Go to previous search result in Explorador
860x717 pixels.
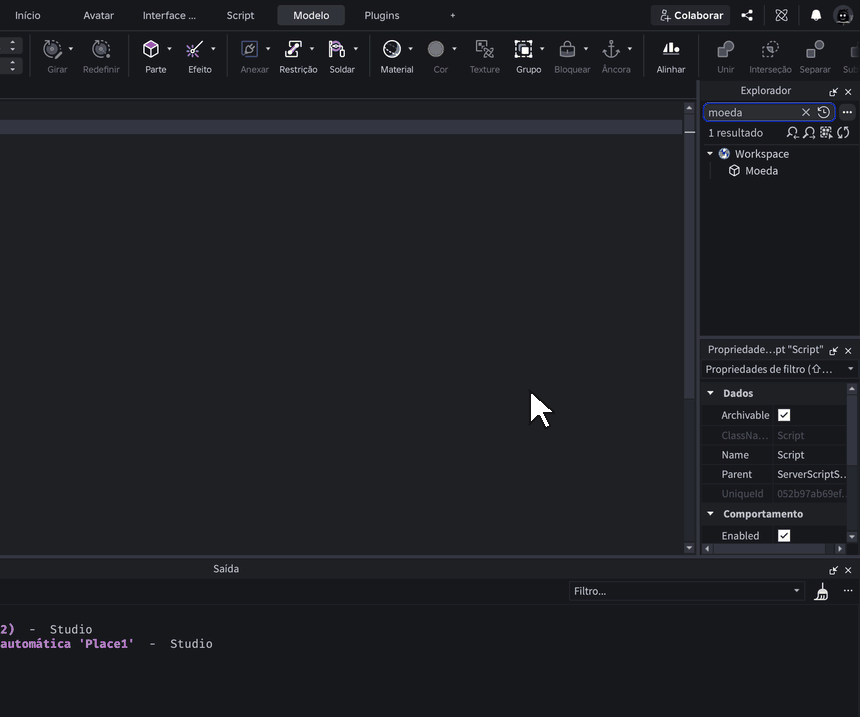tap(793, 133)
